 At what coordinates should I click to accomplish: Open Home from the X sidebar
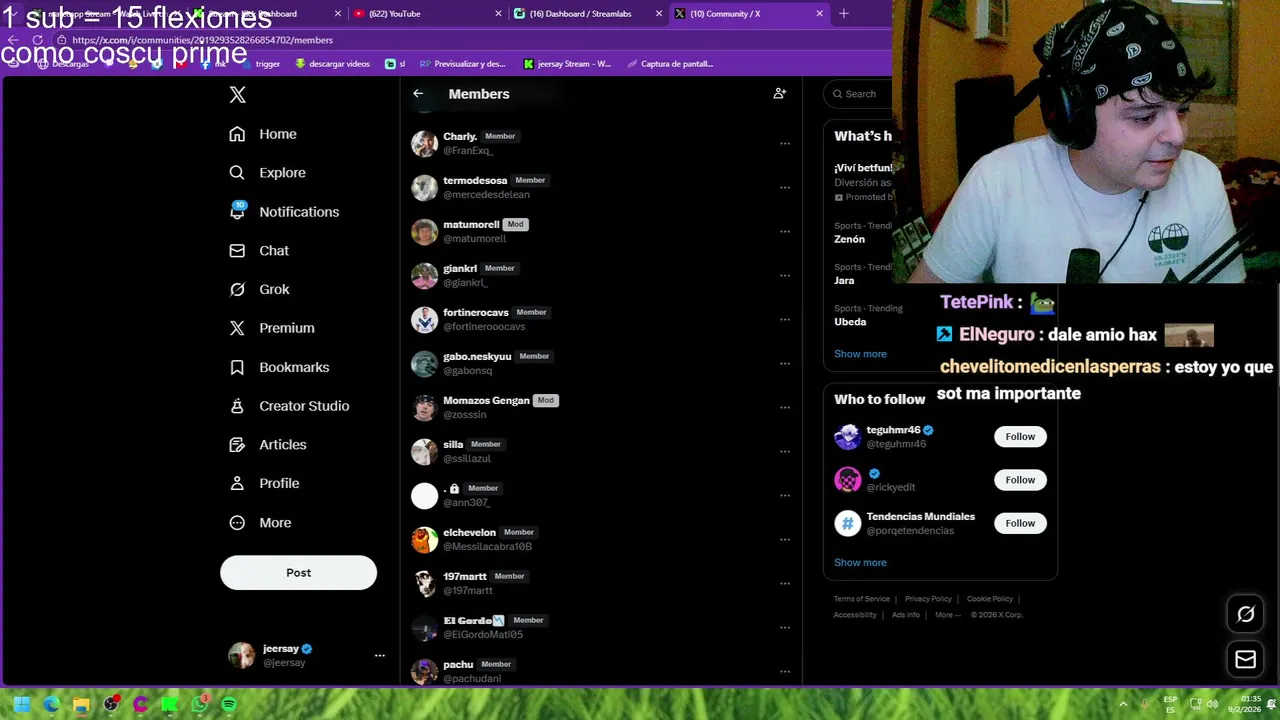263,134
